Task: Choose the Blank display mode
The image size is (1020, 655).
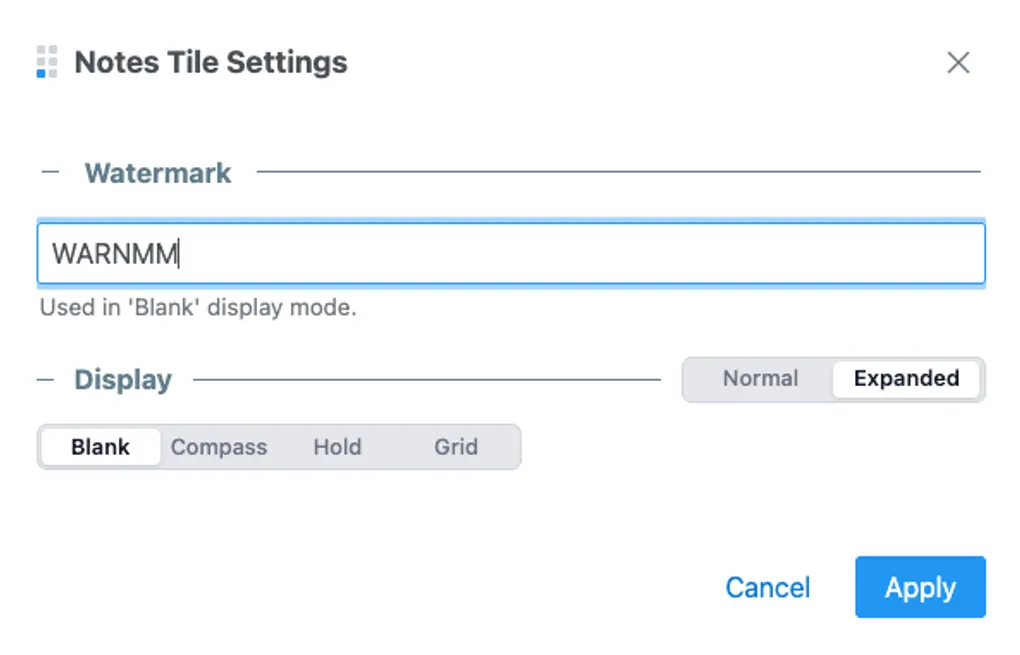Action: pos(100,447)
